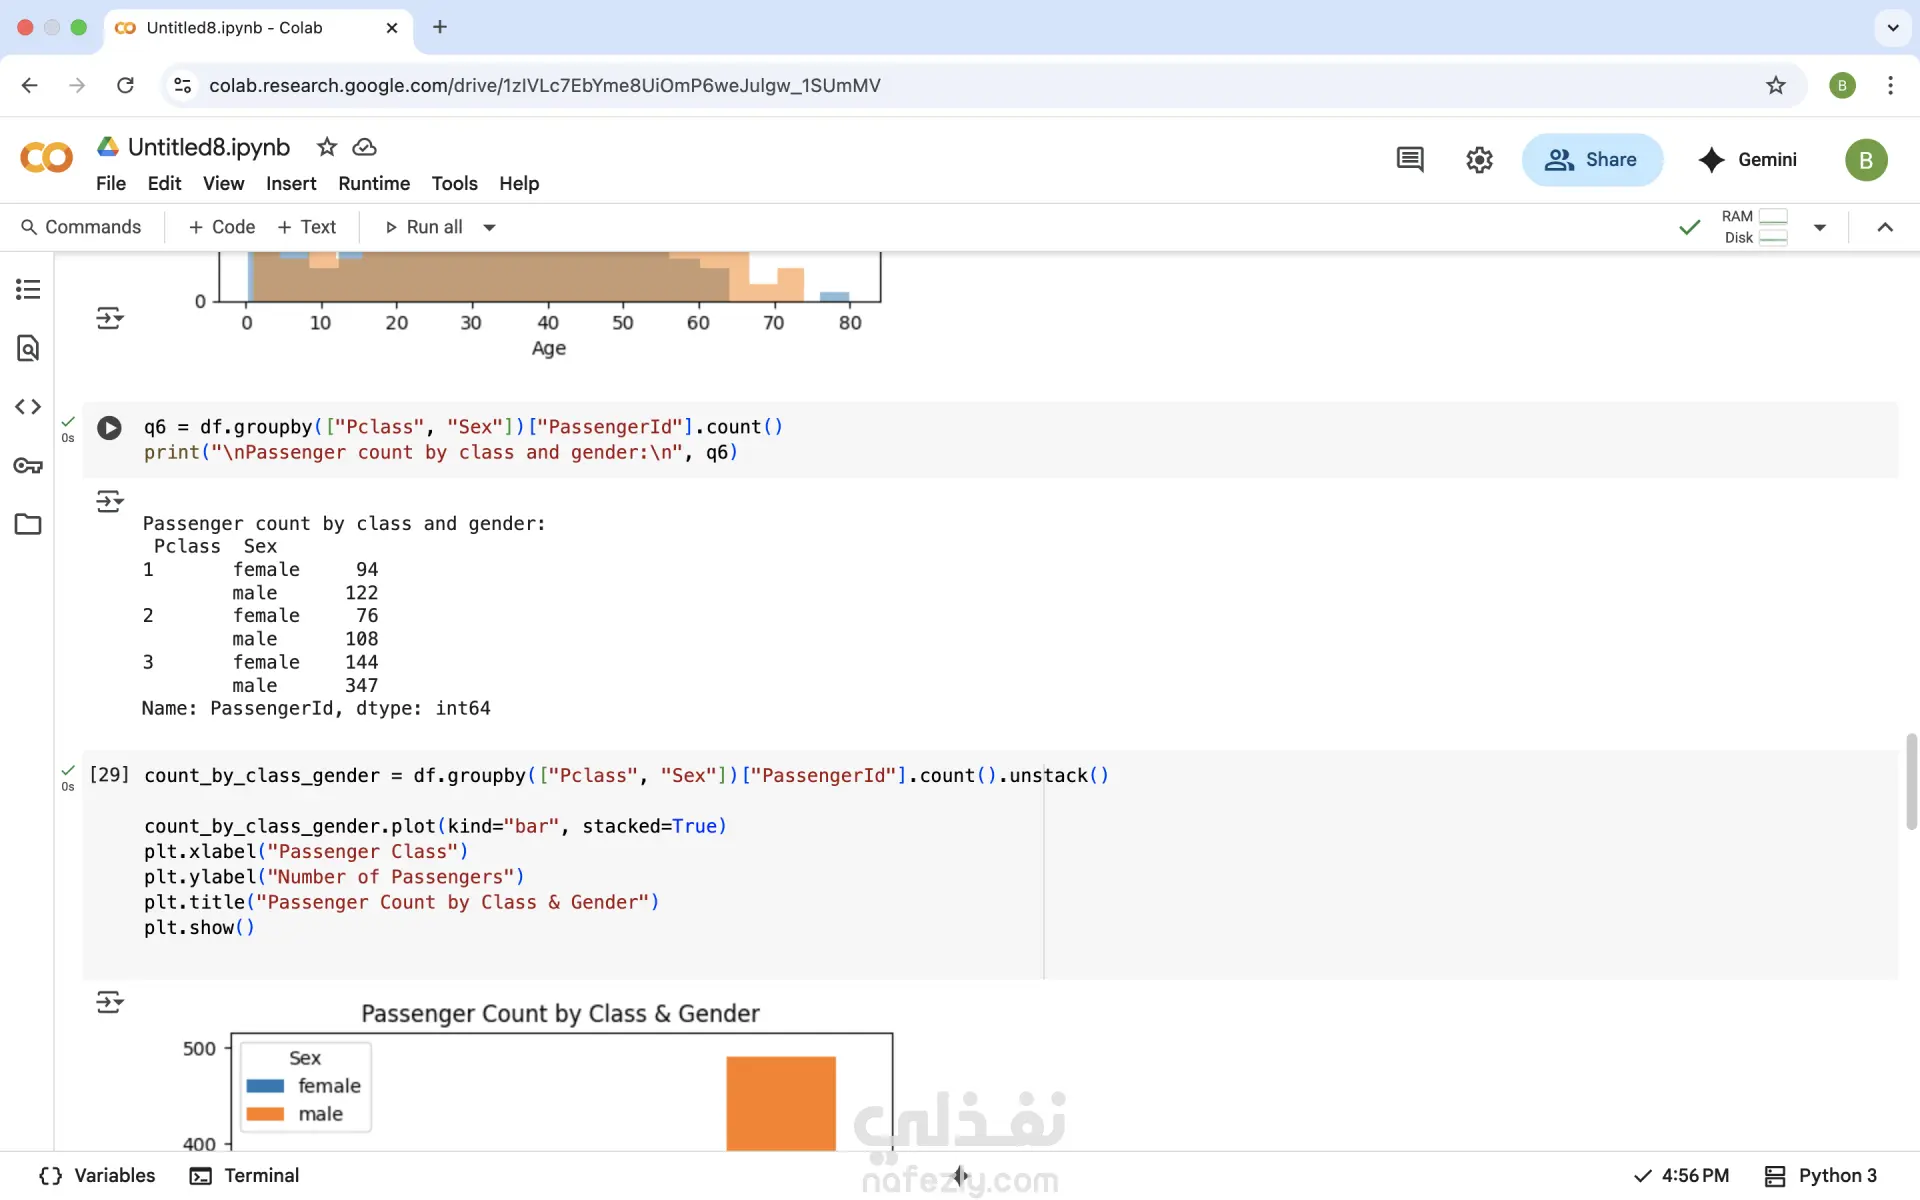
Task: Toggle output of bar chart cell
Action: coord(109,1002)
